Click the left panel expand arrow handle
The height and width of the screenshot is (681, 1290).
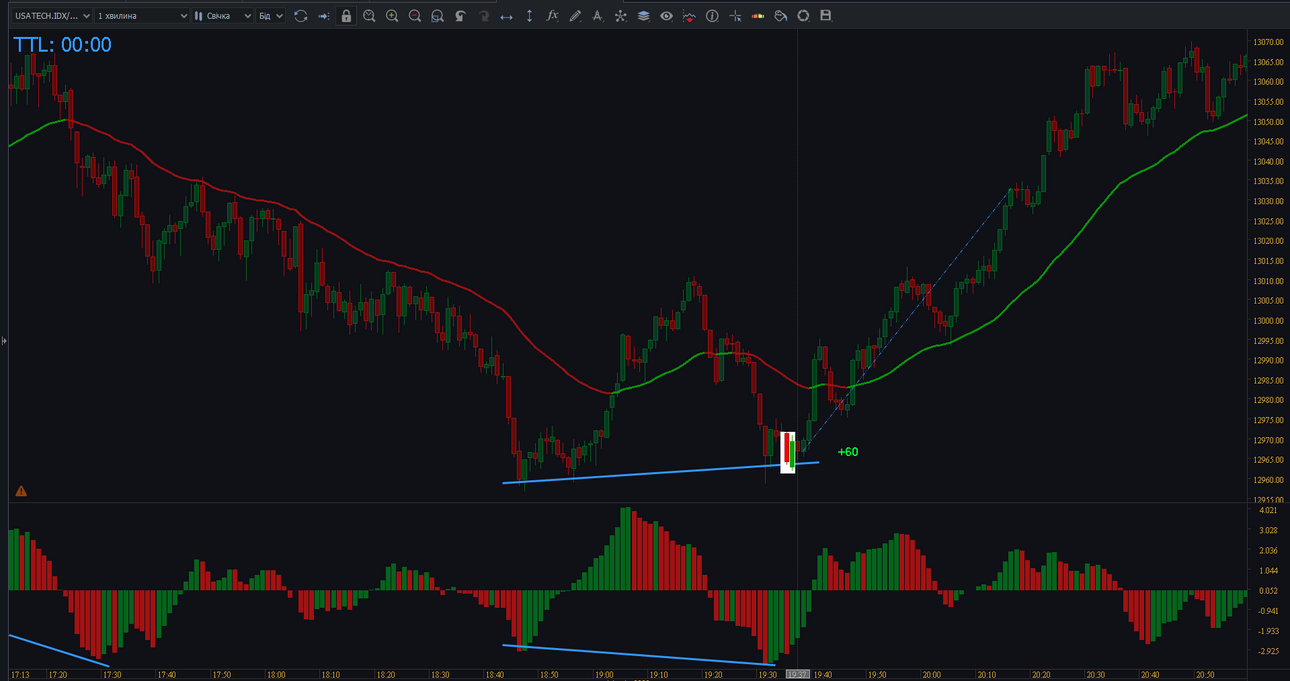4,341
